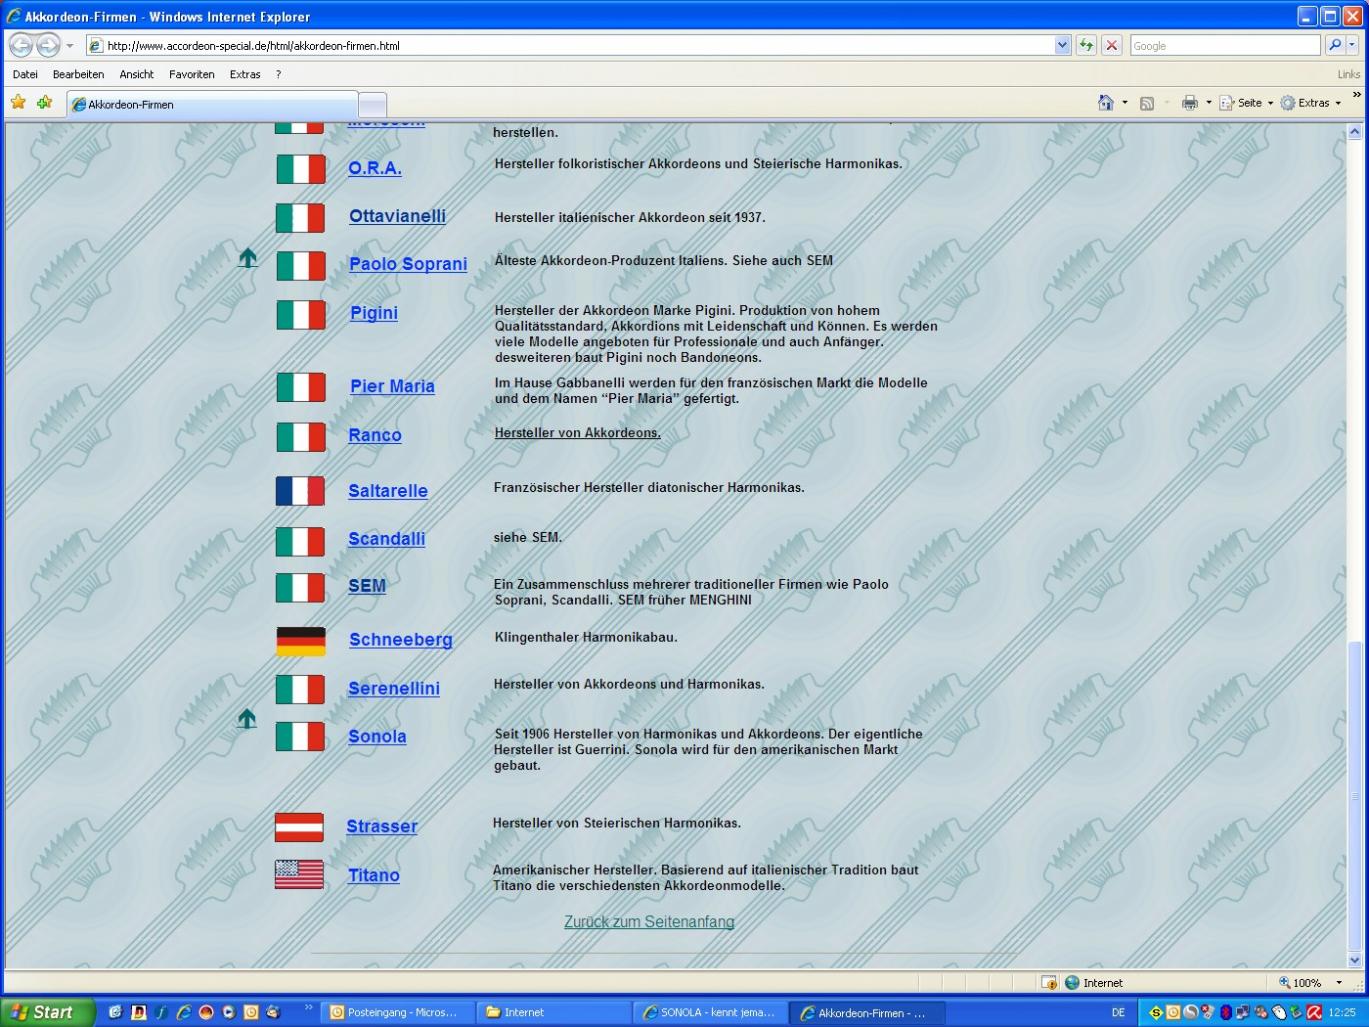
Task: Open the Favoriten menu
Action: (x=191, y=74)
